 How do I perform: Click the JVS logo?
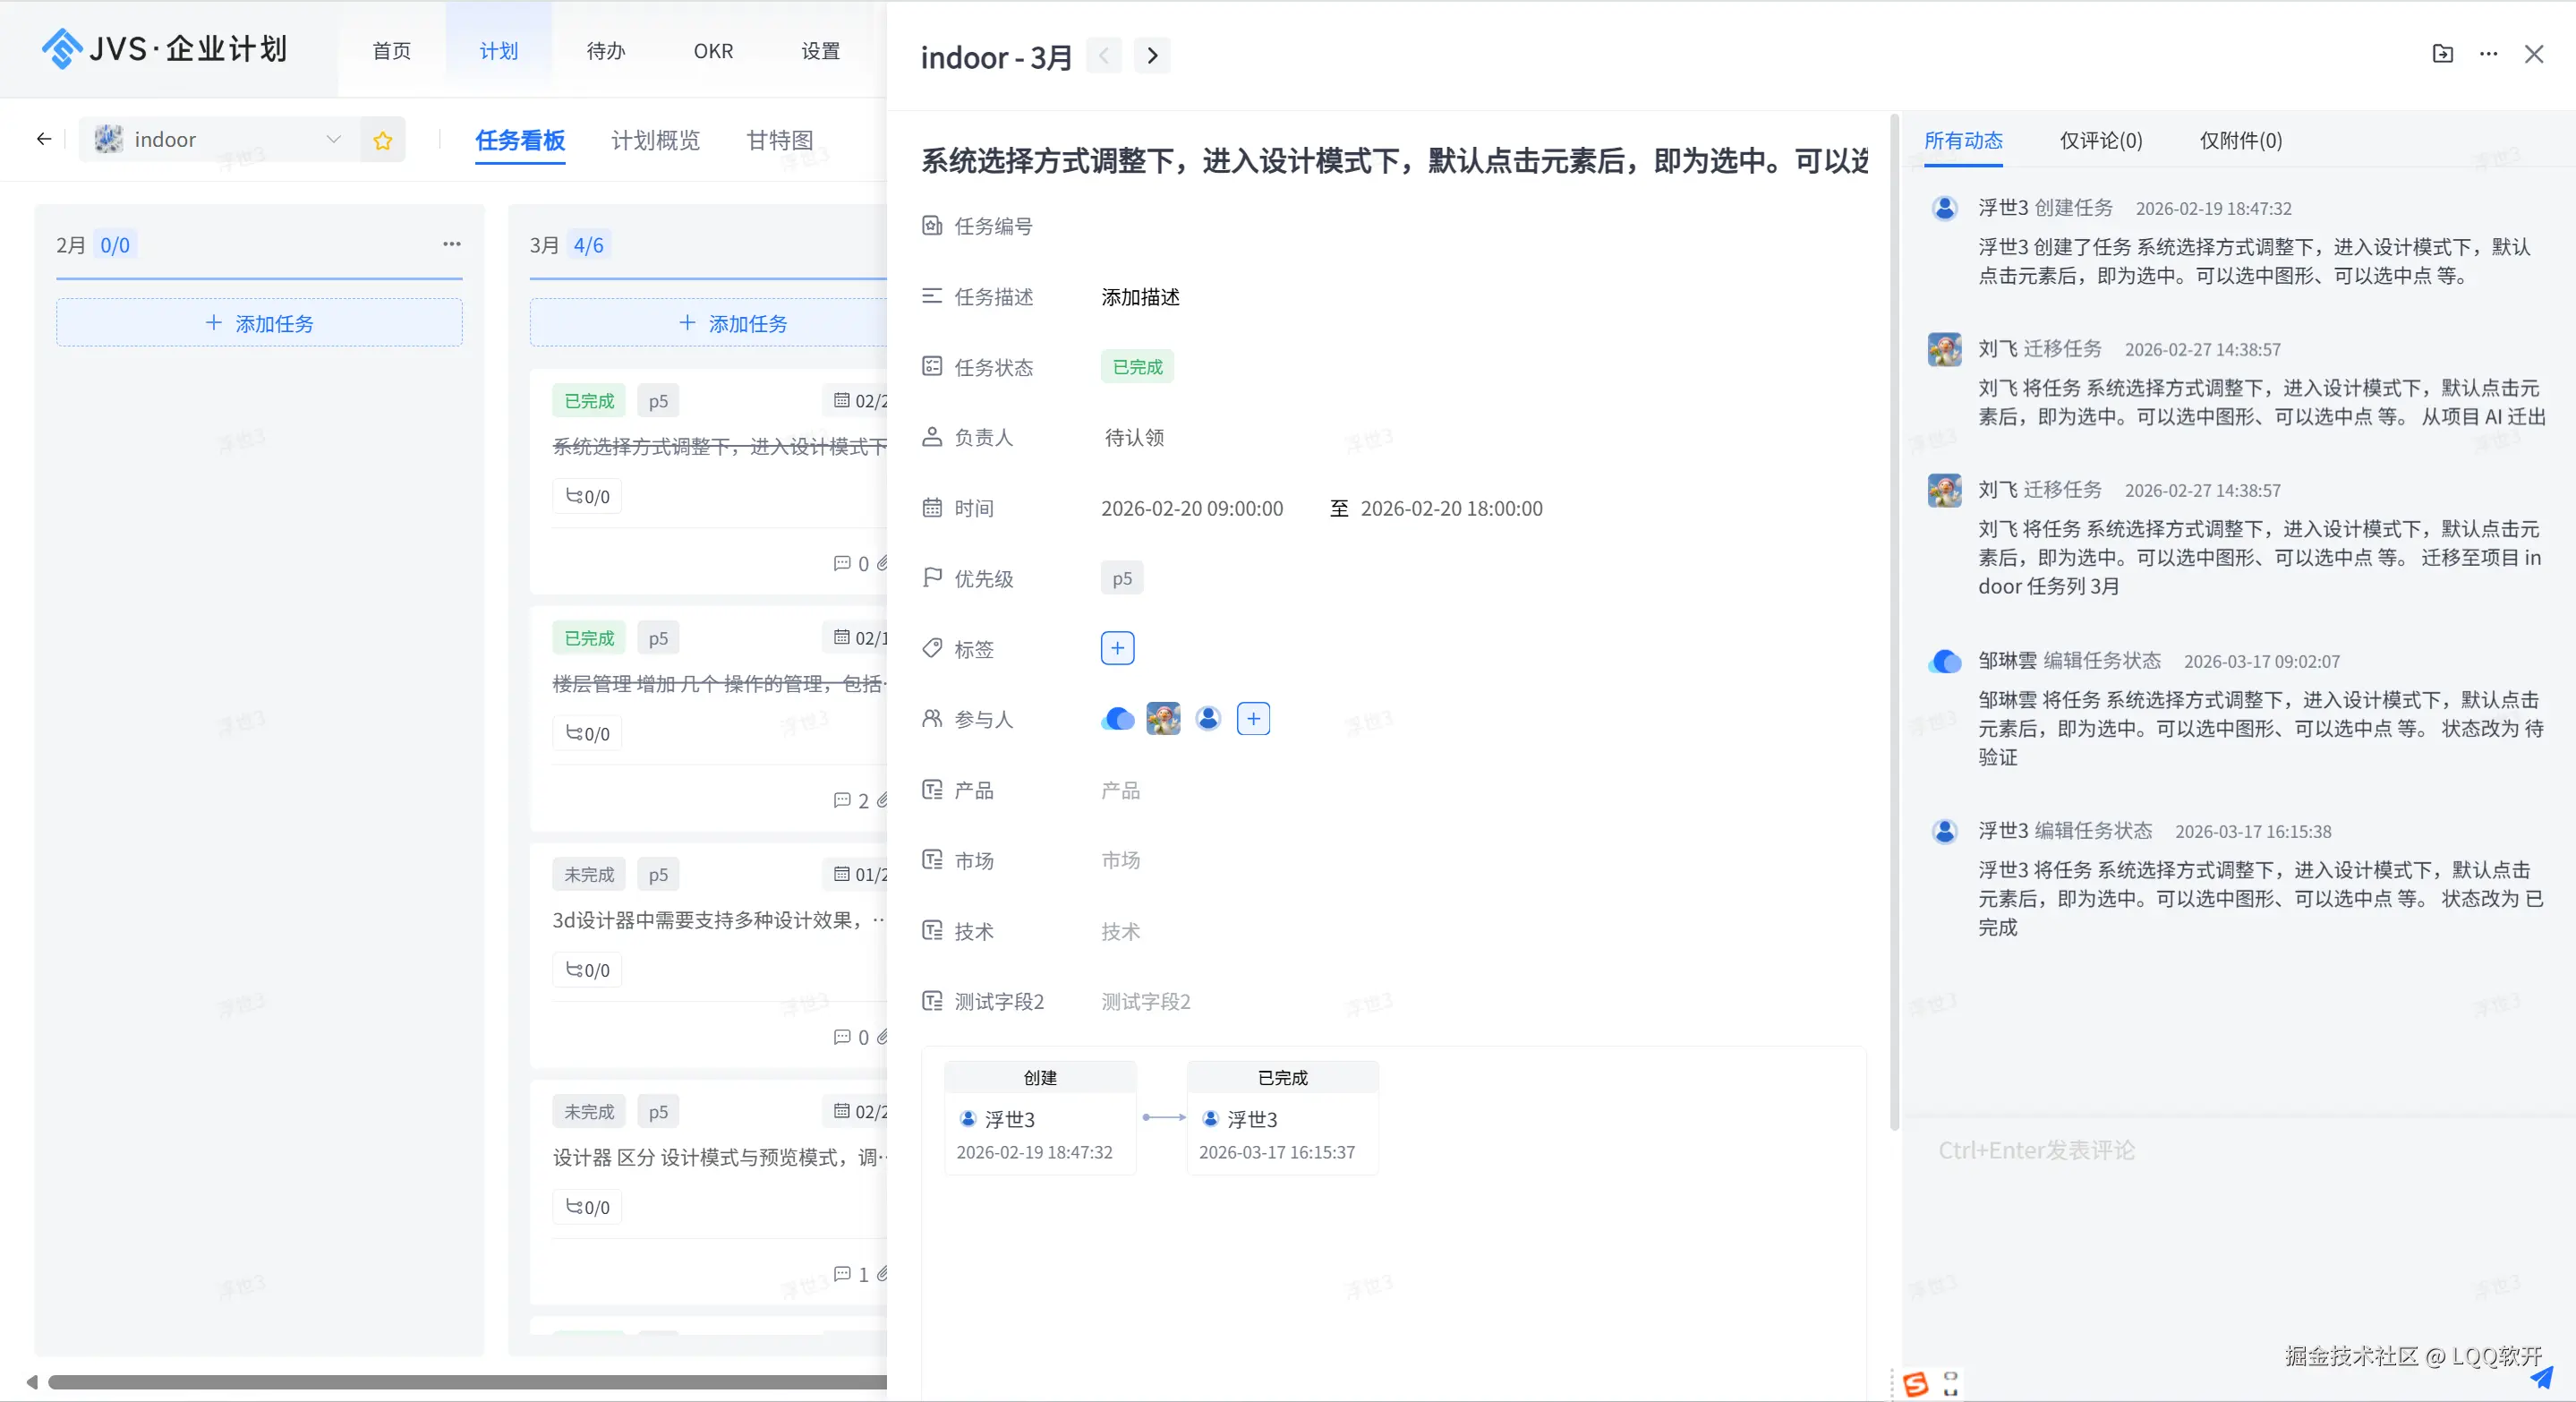point(62,49)
